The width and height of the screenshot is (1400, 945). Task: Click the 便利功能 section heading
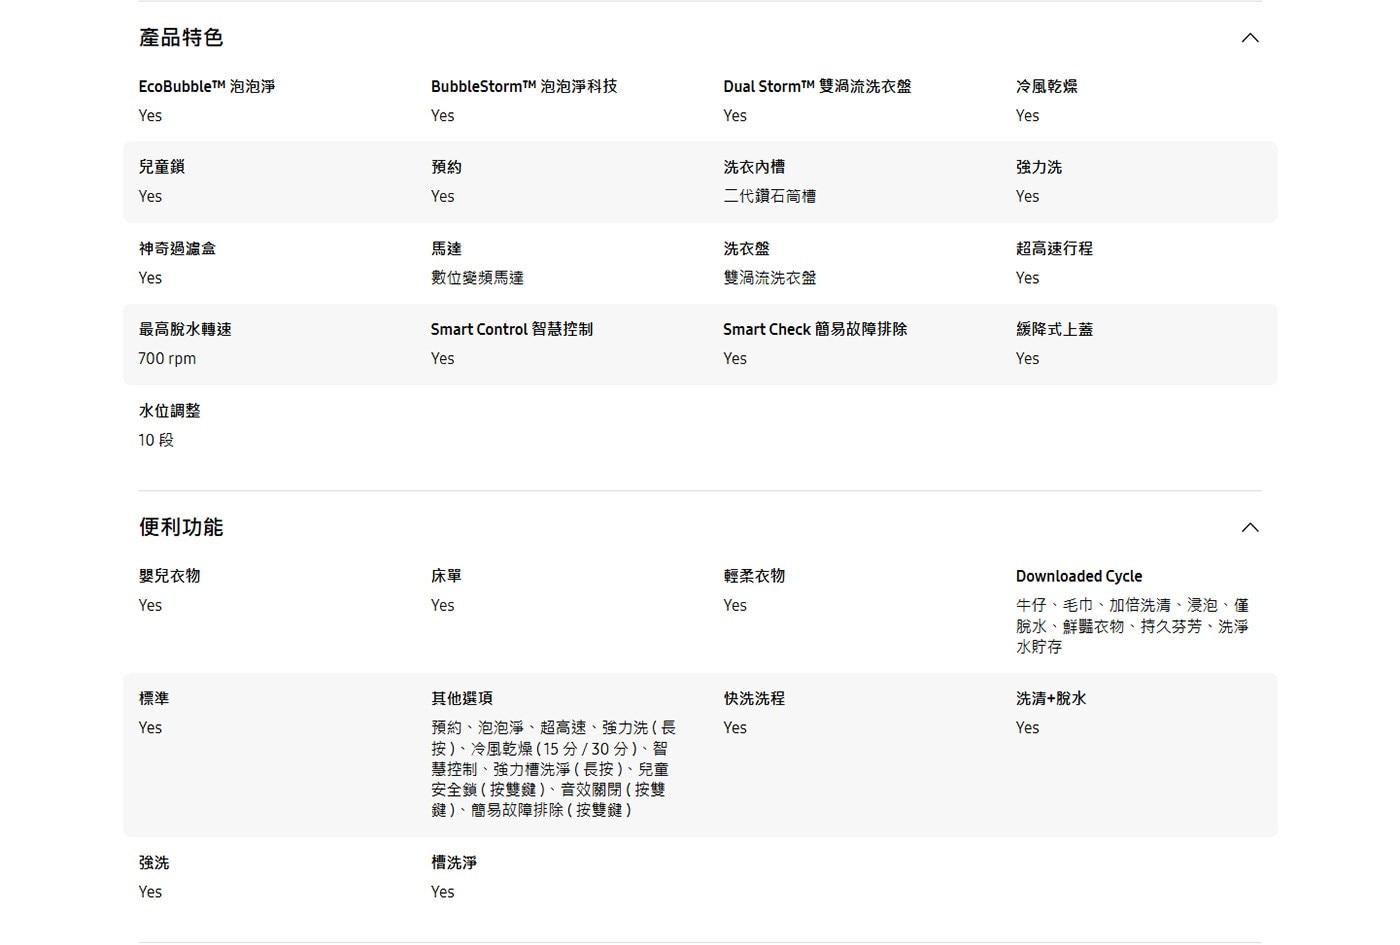coord(181,527)
